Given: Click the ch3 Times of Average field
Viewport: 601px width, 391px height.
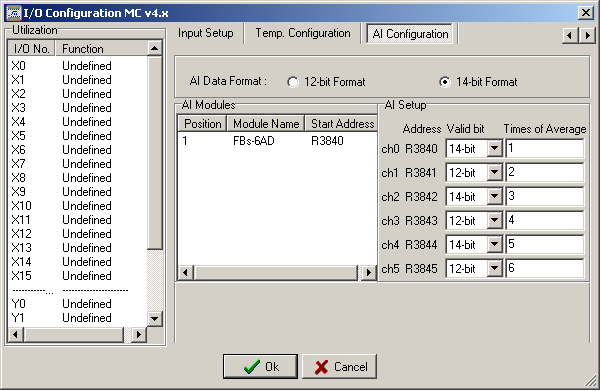Looking at the screenshot, I should (x=545, y=220).
